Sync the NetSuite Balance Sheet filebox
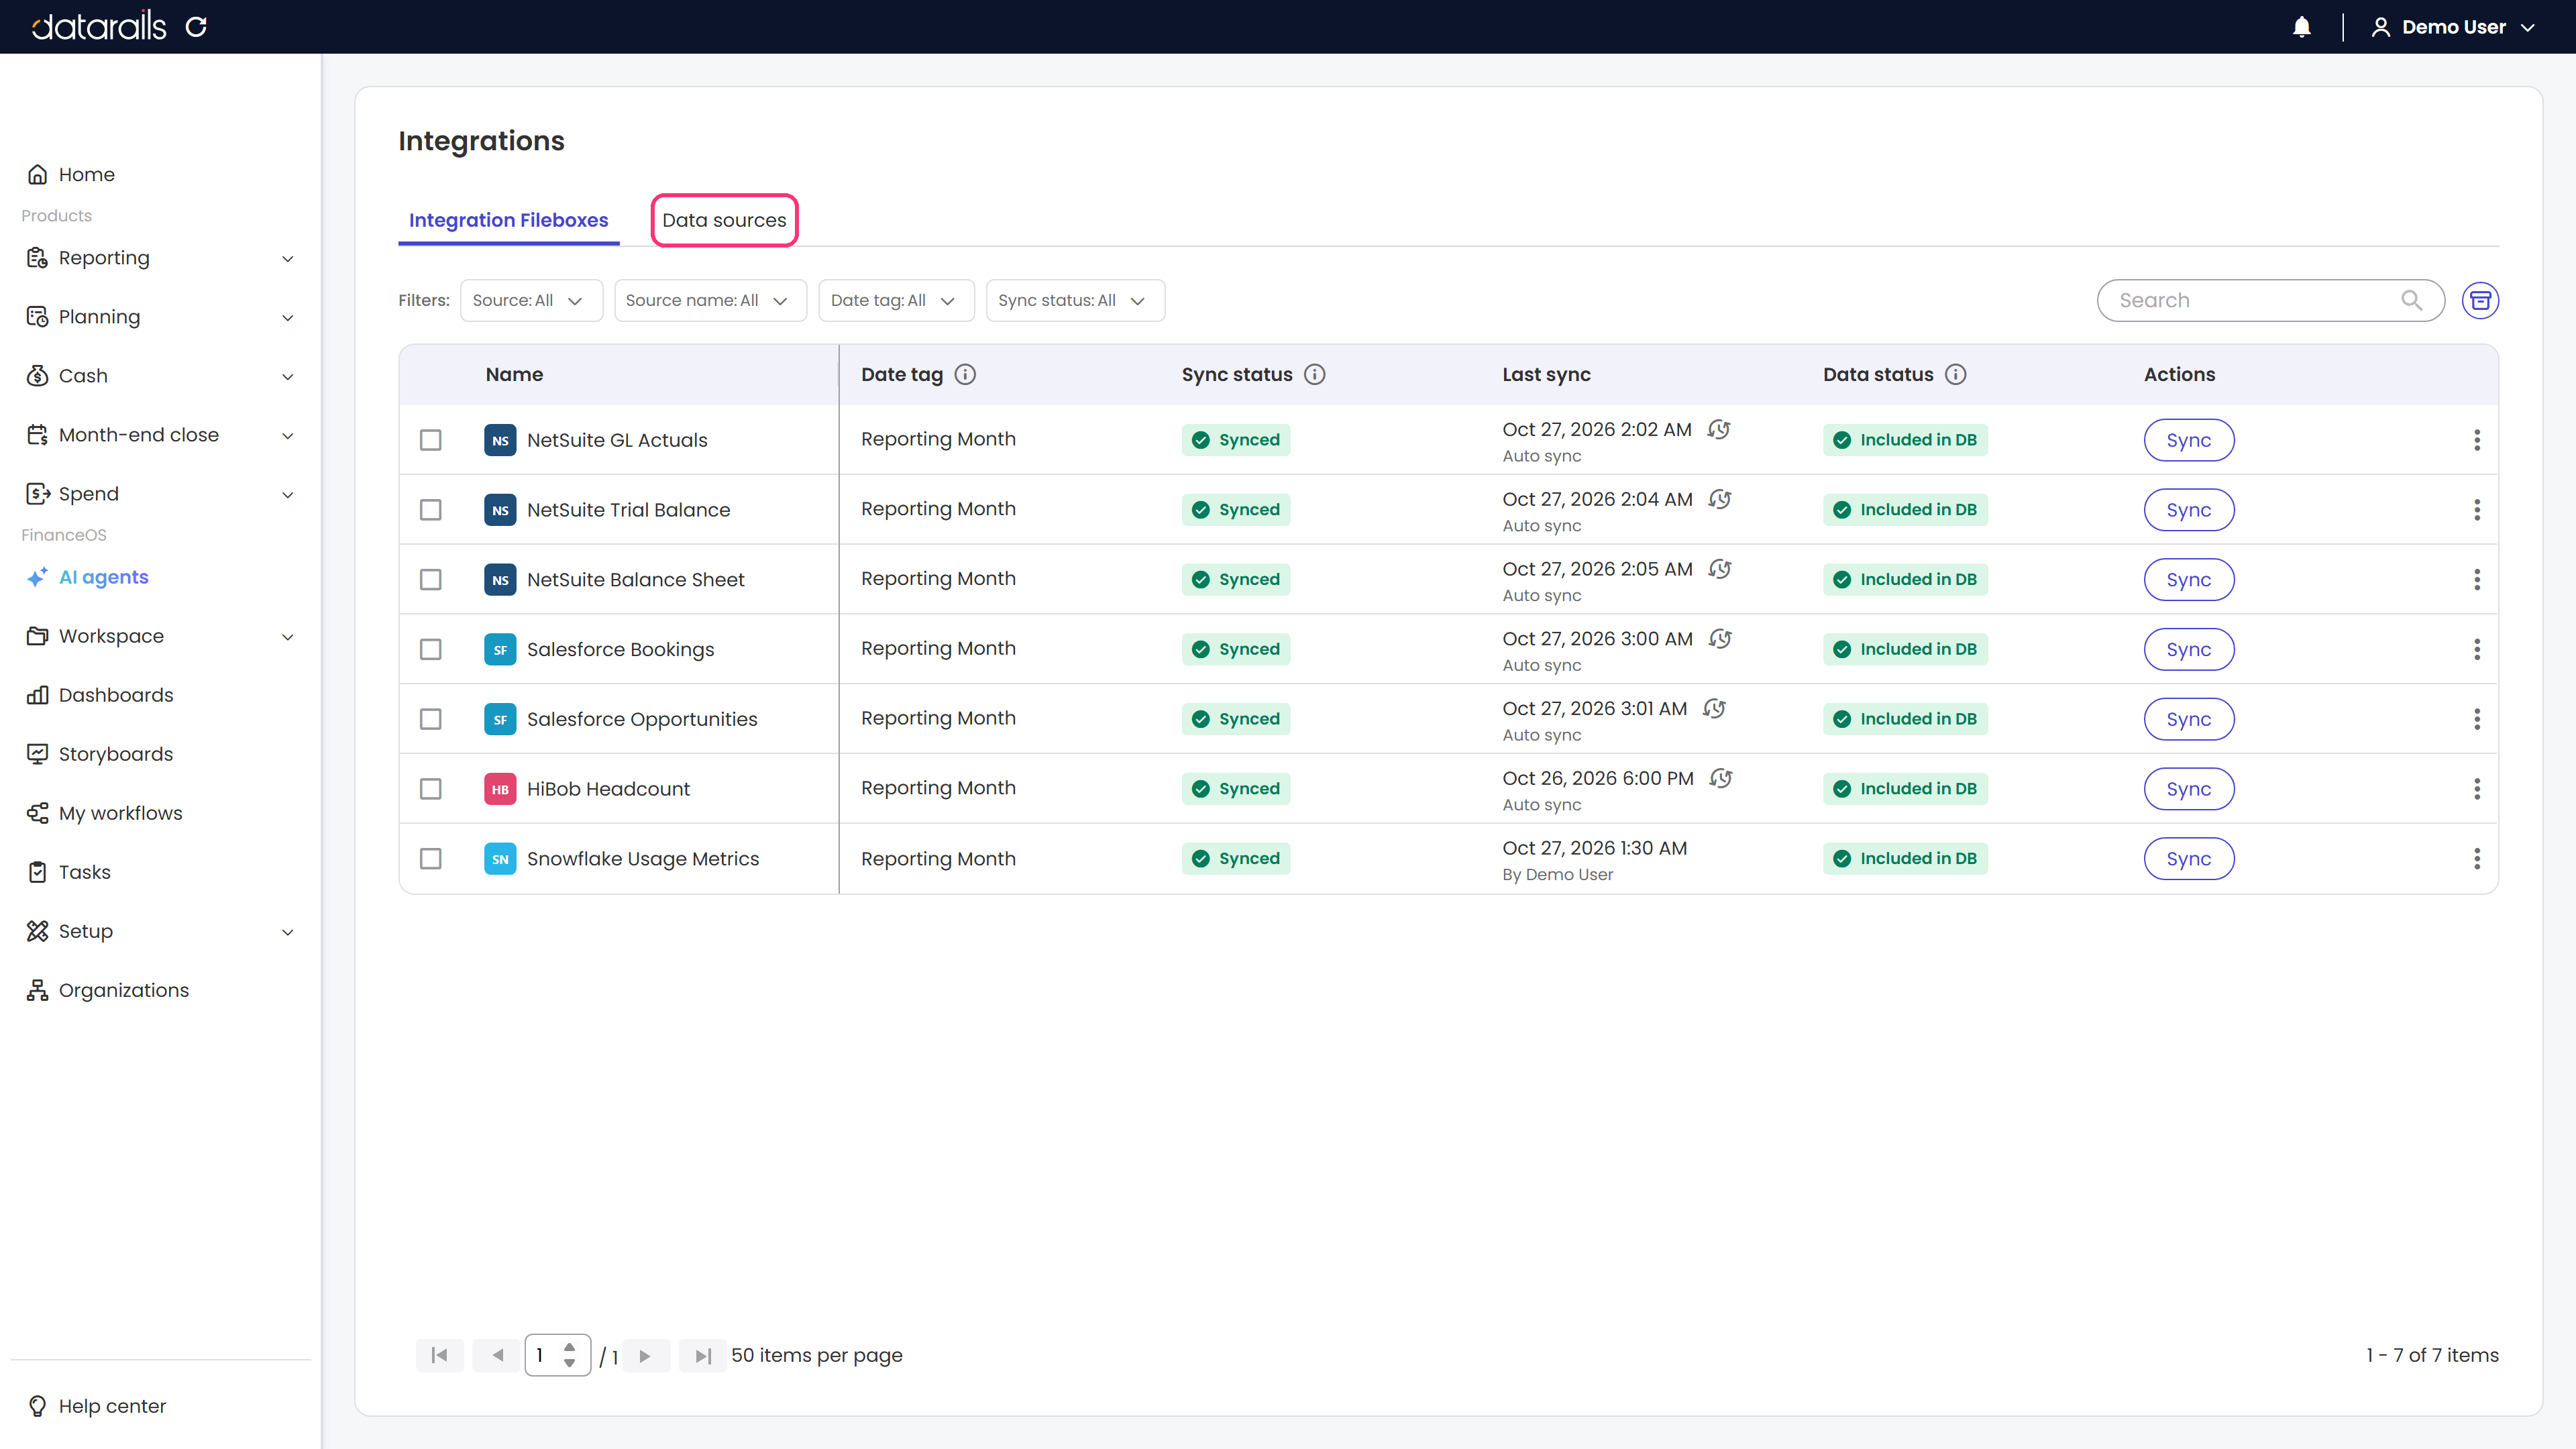The width and height of the screenshot is (2576, 1449). point(2188,580)
